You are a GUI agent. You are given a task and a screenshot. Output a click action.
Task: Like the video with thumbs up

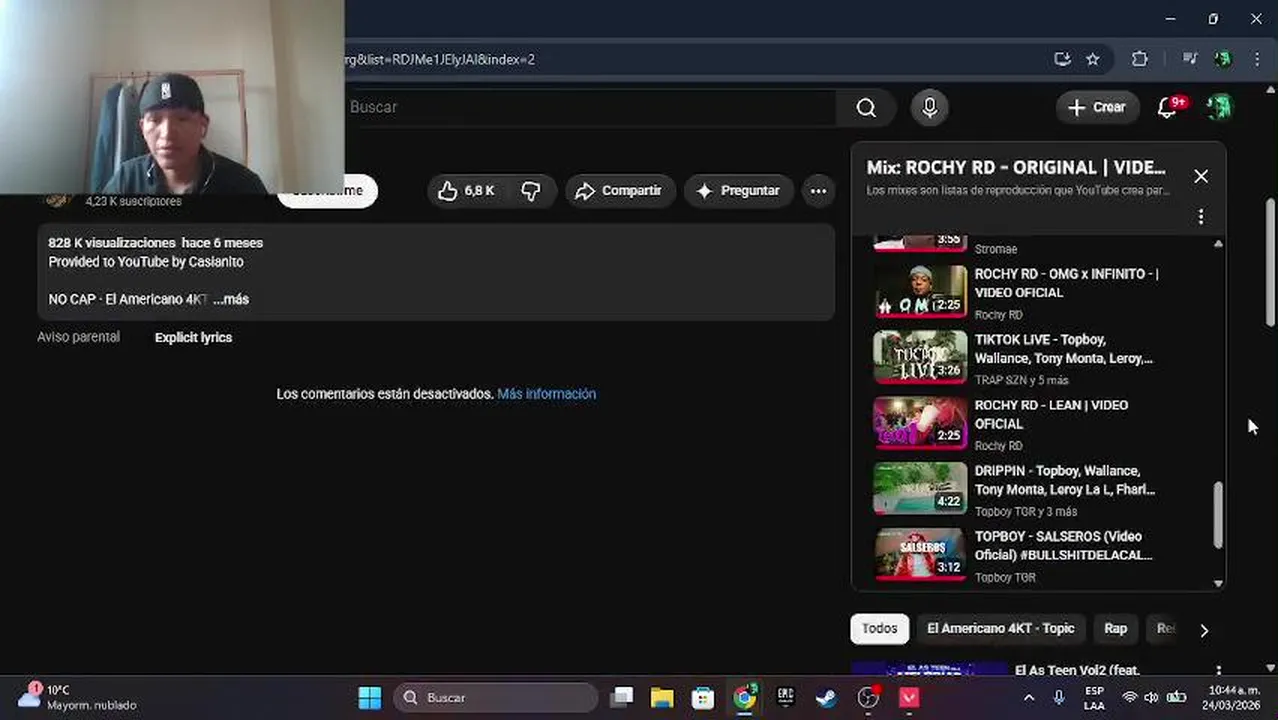click(x=467, y=190)
